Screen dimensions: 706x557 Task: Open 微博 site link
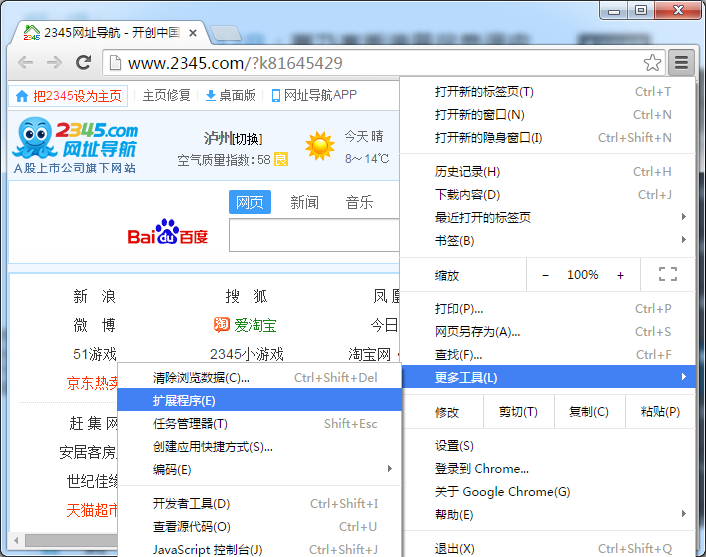[x=95, y=325]
